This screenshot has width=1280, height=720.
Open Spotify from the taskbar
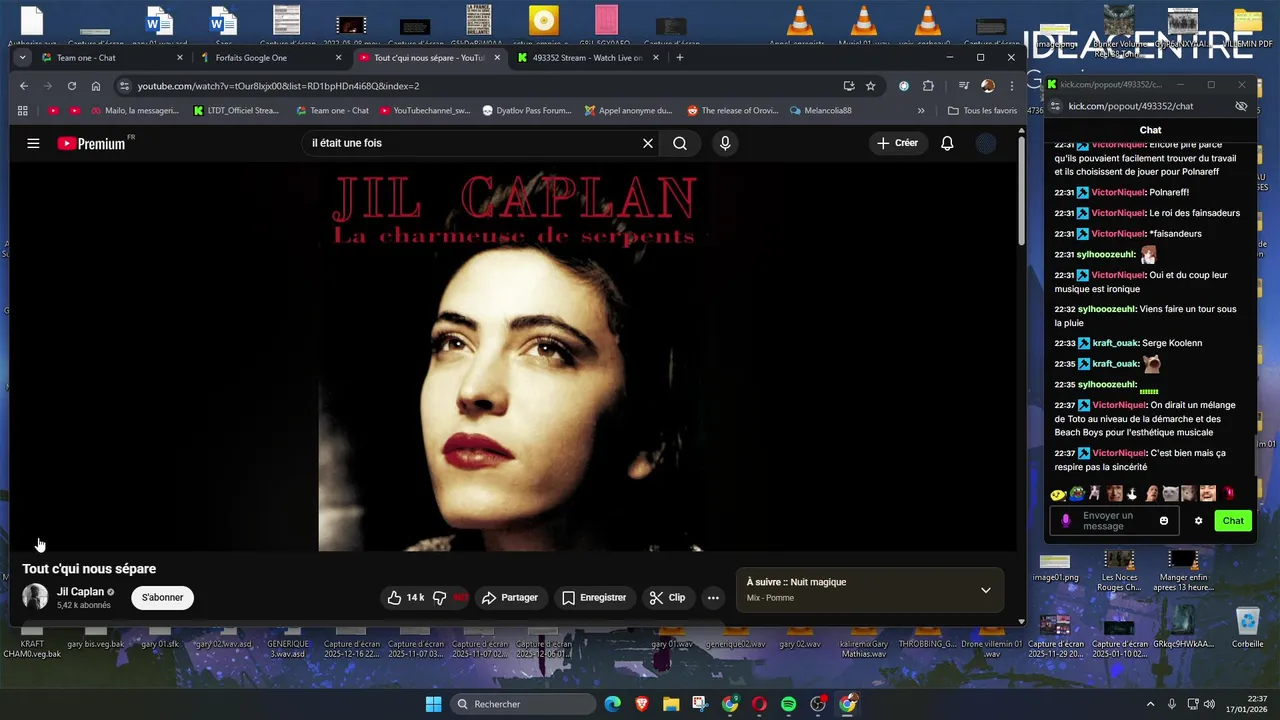point(789,704)
